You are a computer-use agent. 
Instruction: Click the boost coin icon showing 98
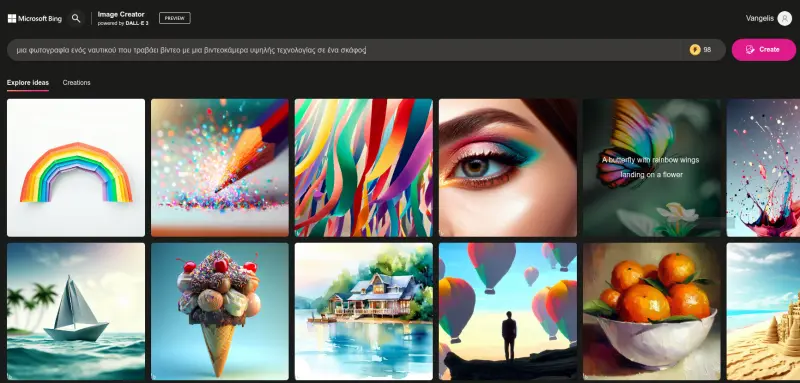tap(695, 49)
